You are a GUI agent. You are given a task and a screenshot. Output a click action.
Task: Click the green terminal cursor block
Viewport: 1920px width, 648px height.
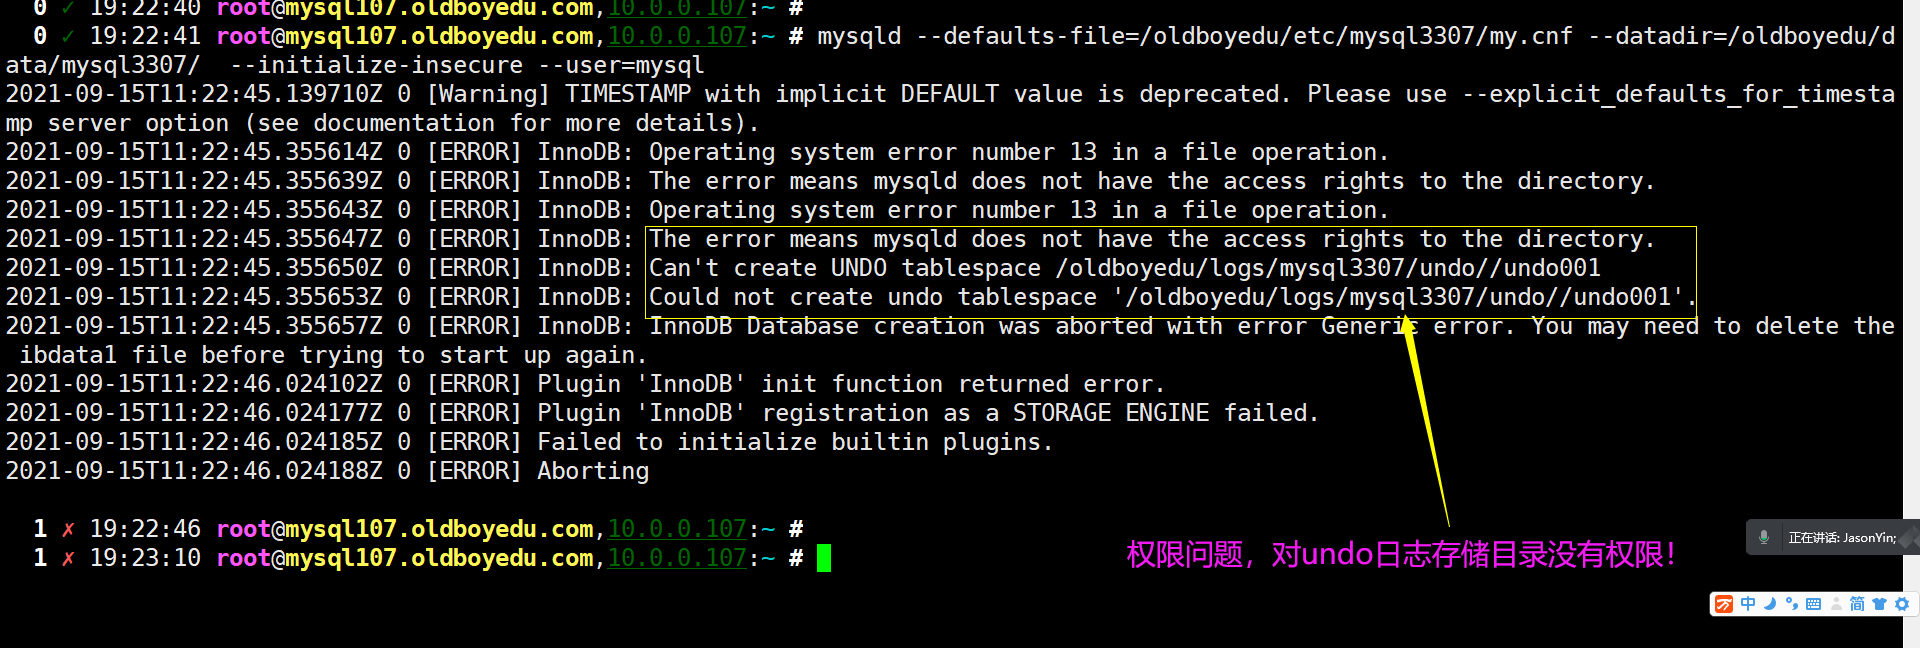[x=824, y=558]
